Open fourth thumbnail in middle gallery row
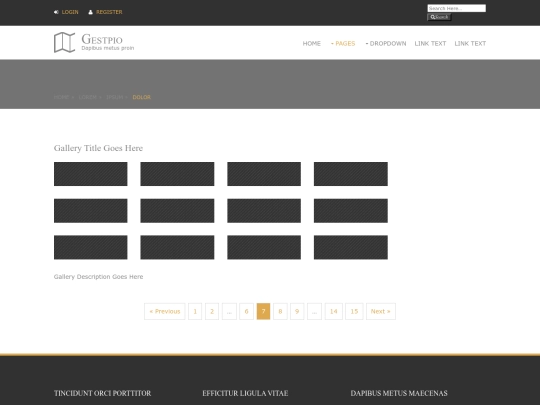The width and height of the screenshot is (540, 405). coord(351,211)
